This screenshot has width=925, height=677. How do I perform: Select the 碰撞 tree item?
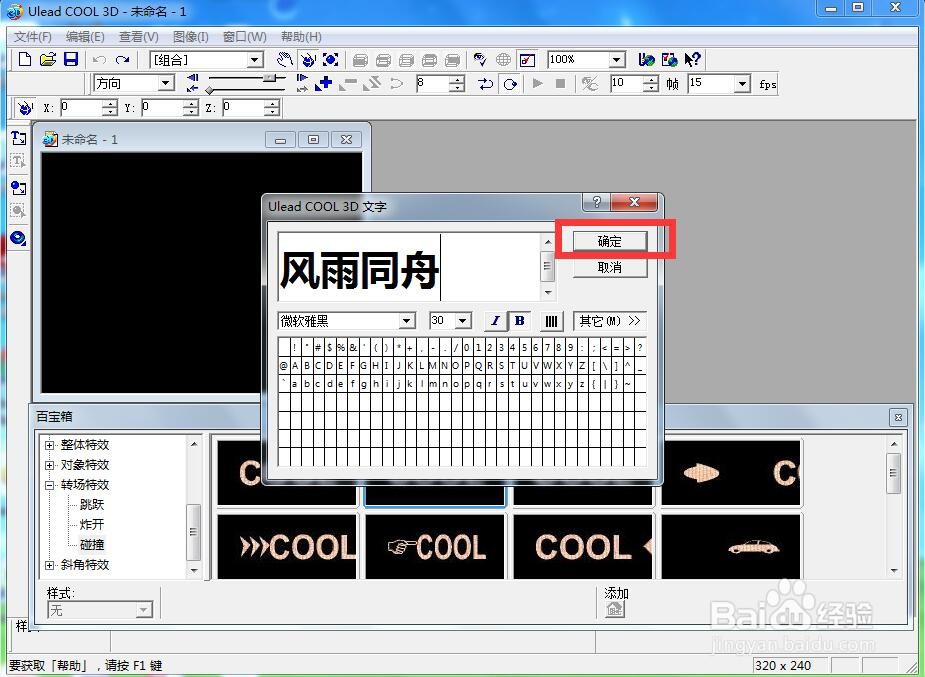coord(92,544)
